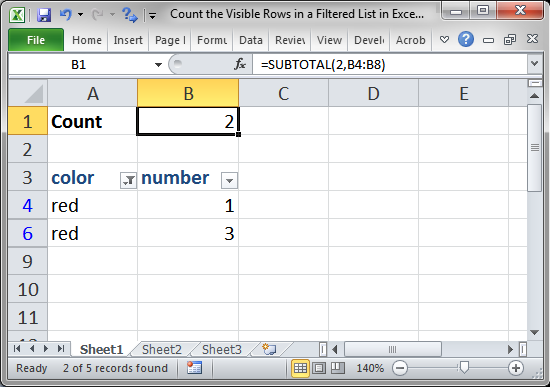Select column B header
Image resolution: width=550 pixels, height=387 pixels.
[188, 93]
